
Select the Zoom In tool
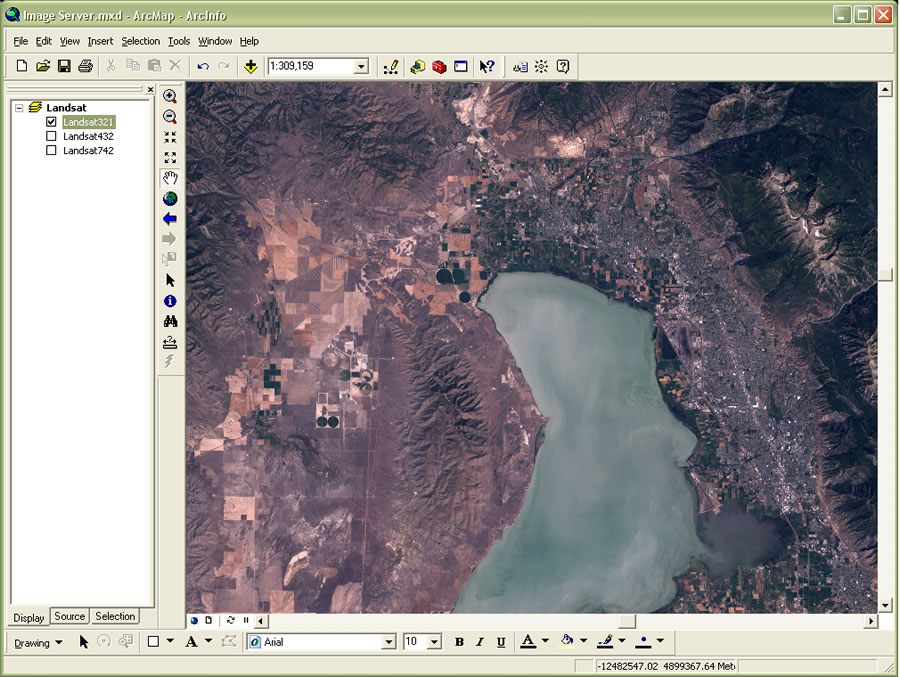click(170, 97)
